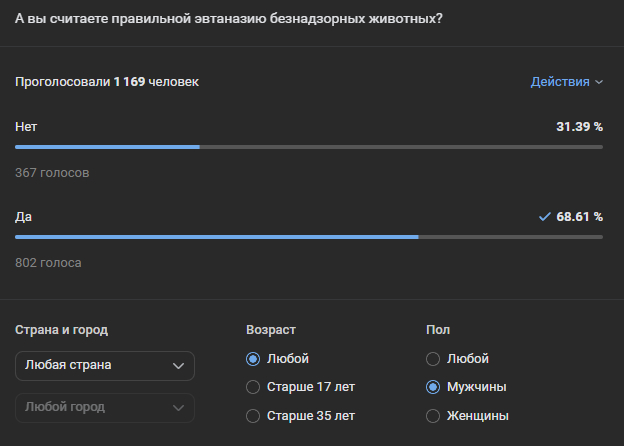This screenshot has width=624, height=446.
Task: Open the 802 голоса voter list
Action: click(x=48, y=263)
